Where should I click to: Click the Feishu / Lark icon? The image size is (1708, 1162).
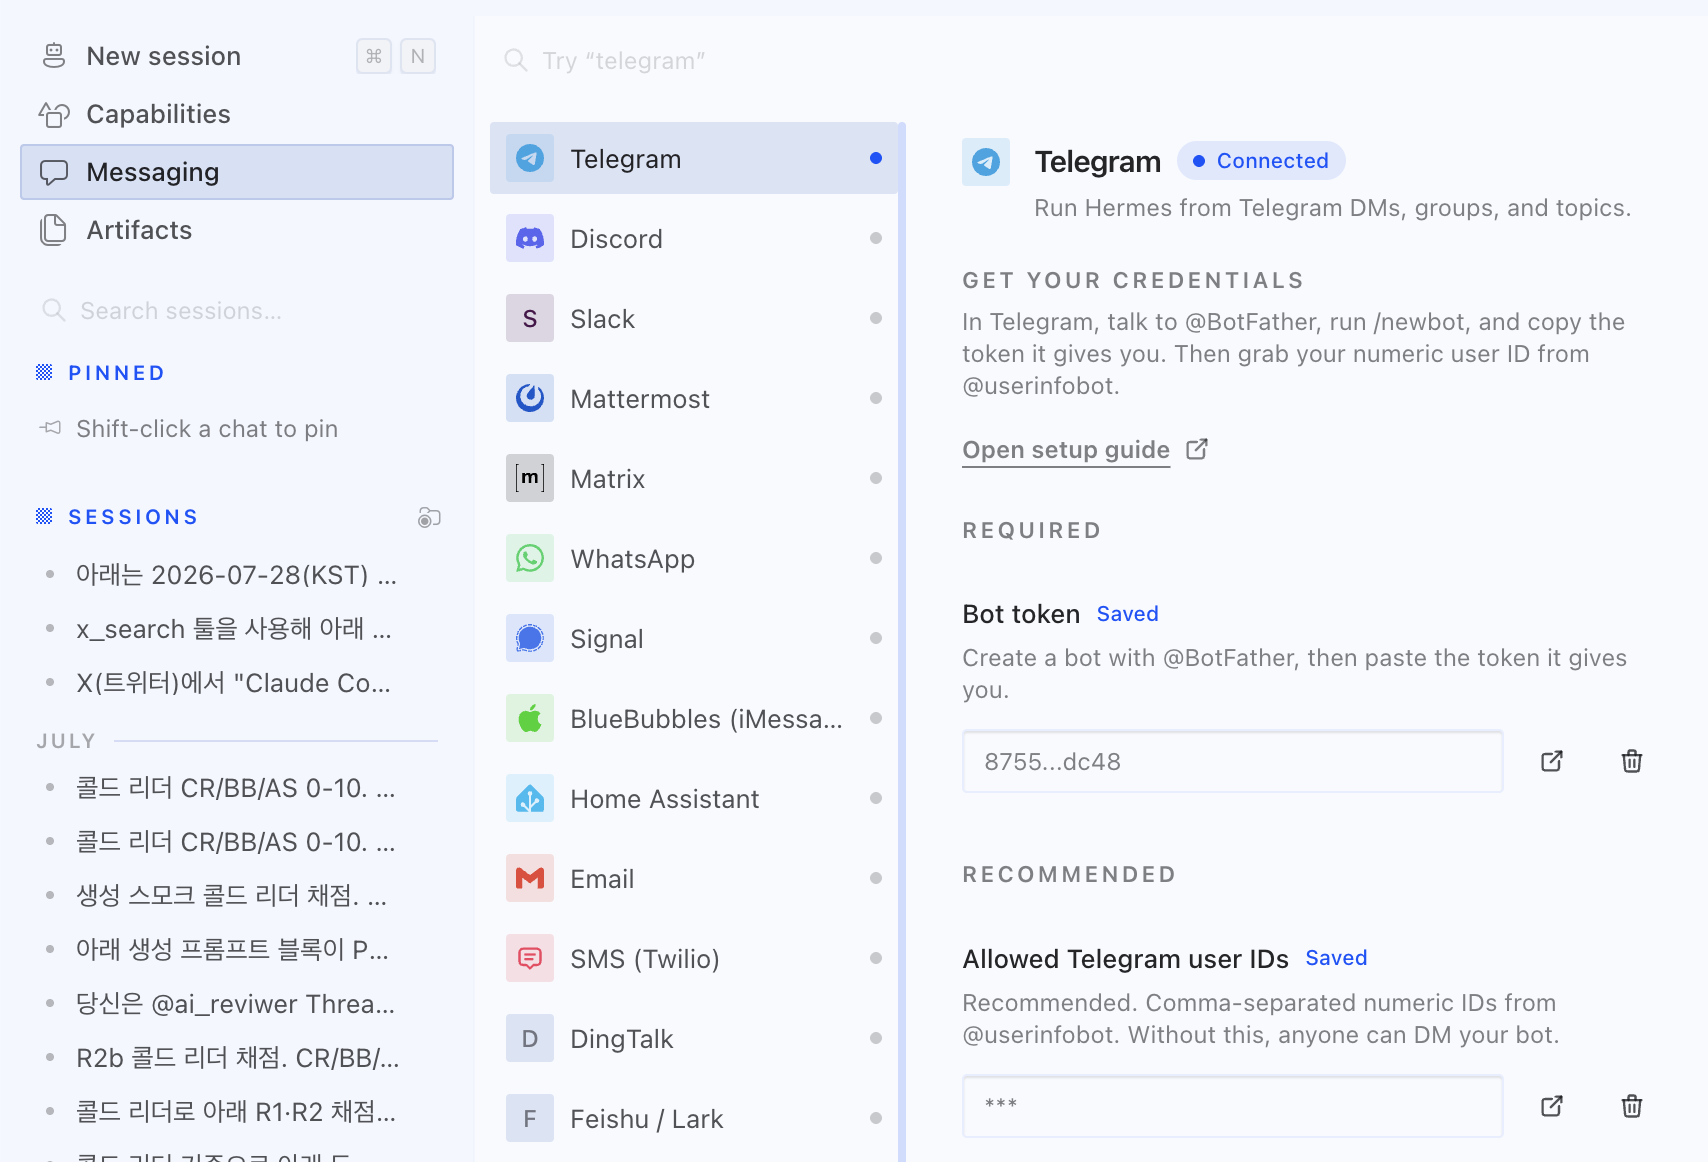[x=530, y=1118]
